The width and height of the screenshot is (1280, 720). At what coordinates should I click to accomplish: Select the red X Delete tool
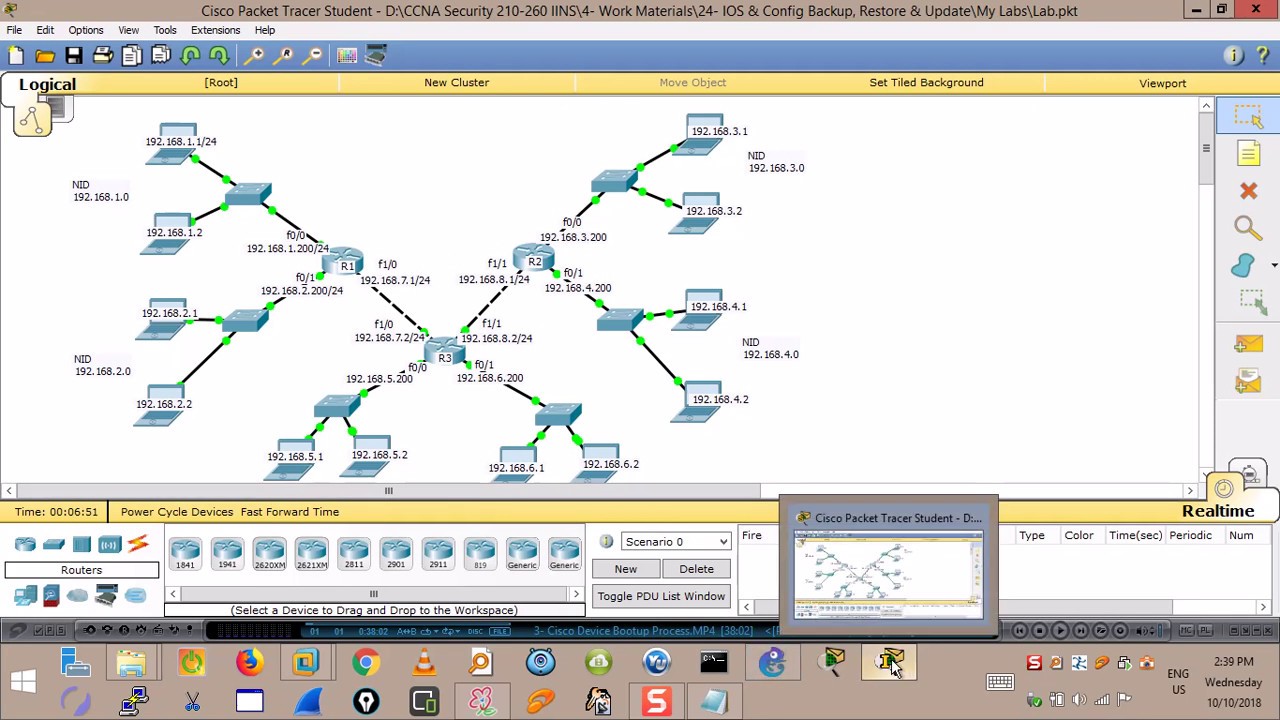pyautogui.click(x=1248, y=191)
